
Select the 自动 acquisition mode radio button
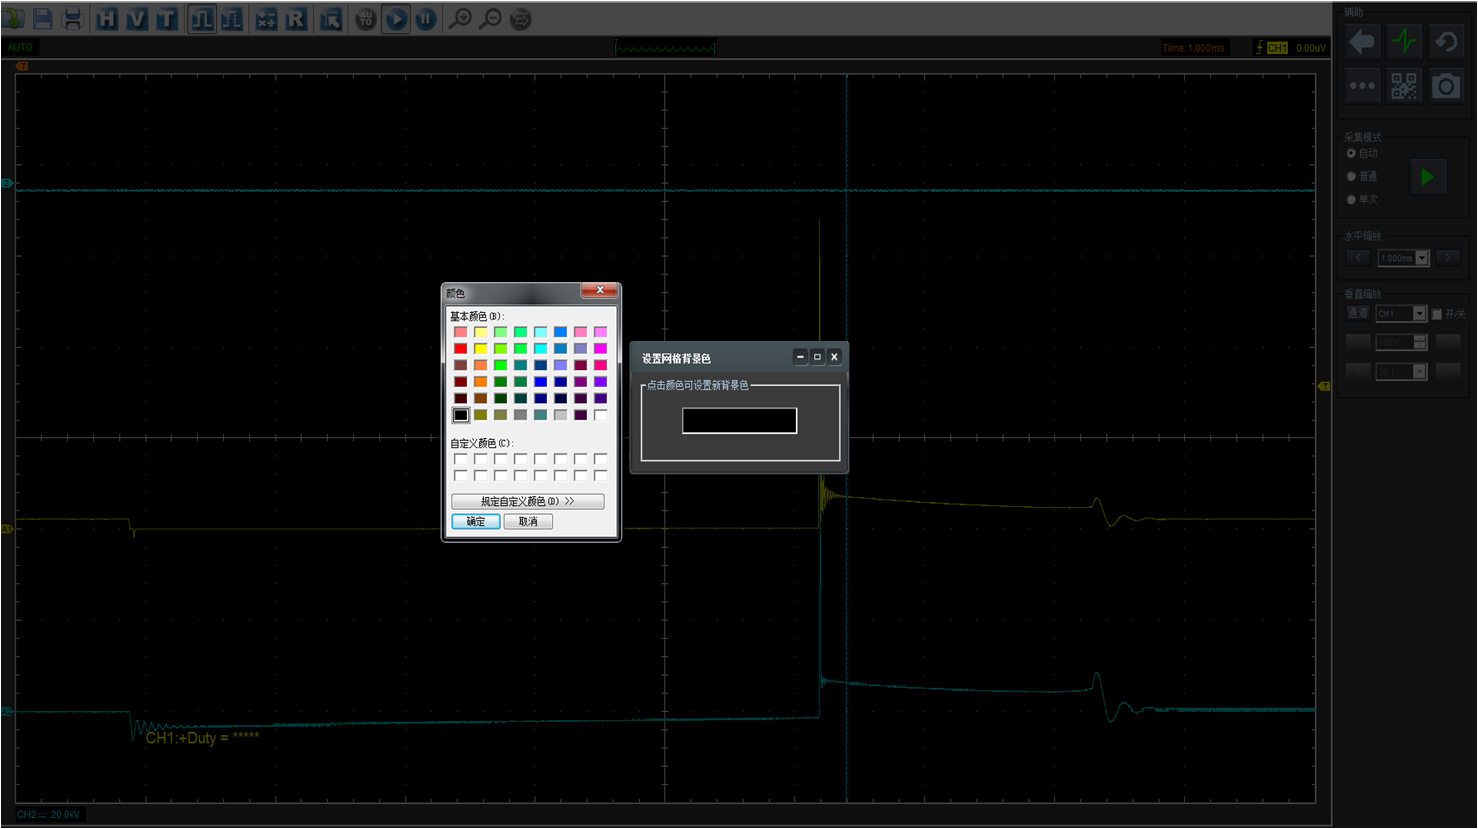1351,153
